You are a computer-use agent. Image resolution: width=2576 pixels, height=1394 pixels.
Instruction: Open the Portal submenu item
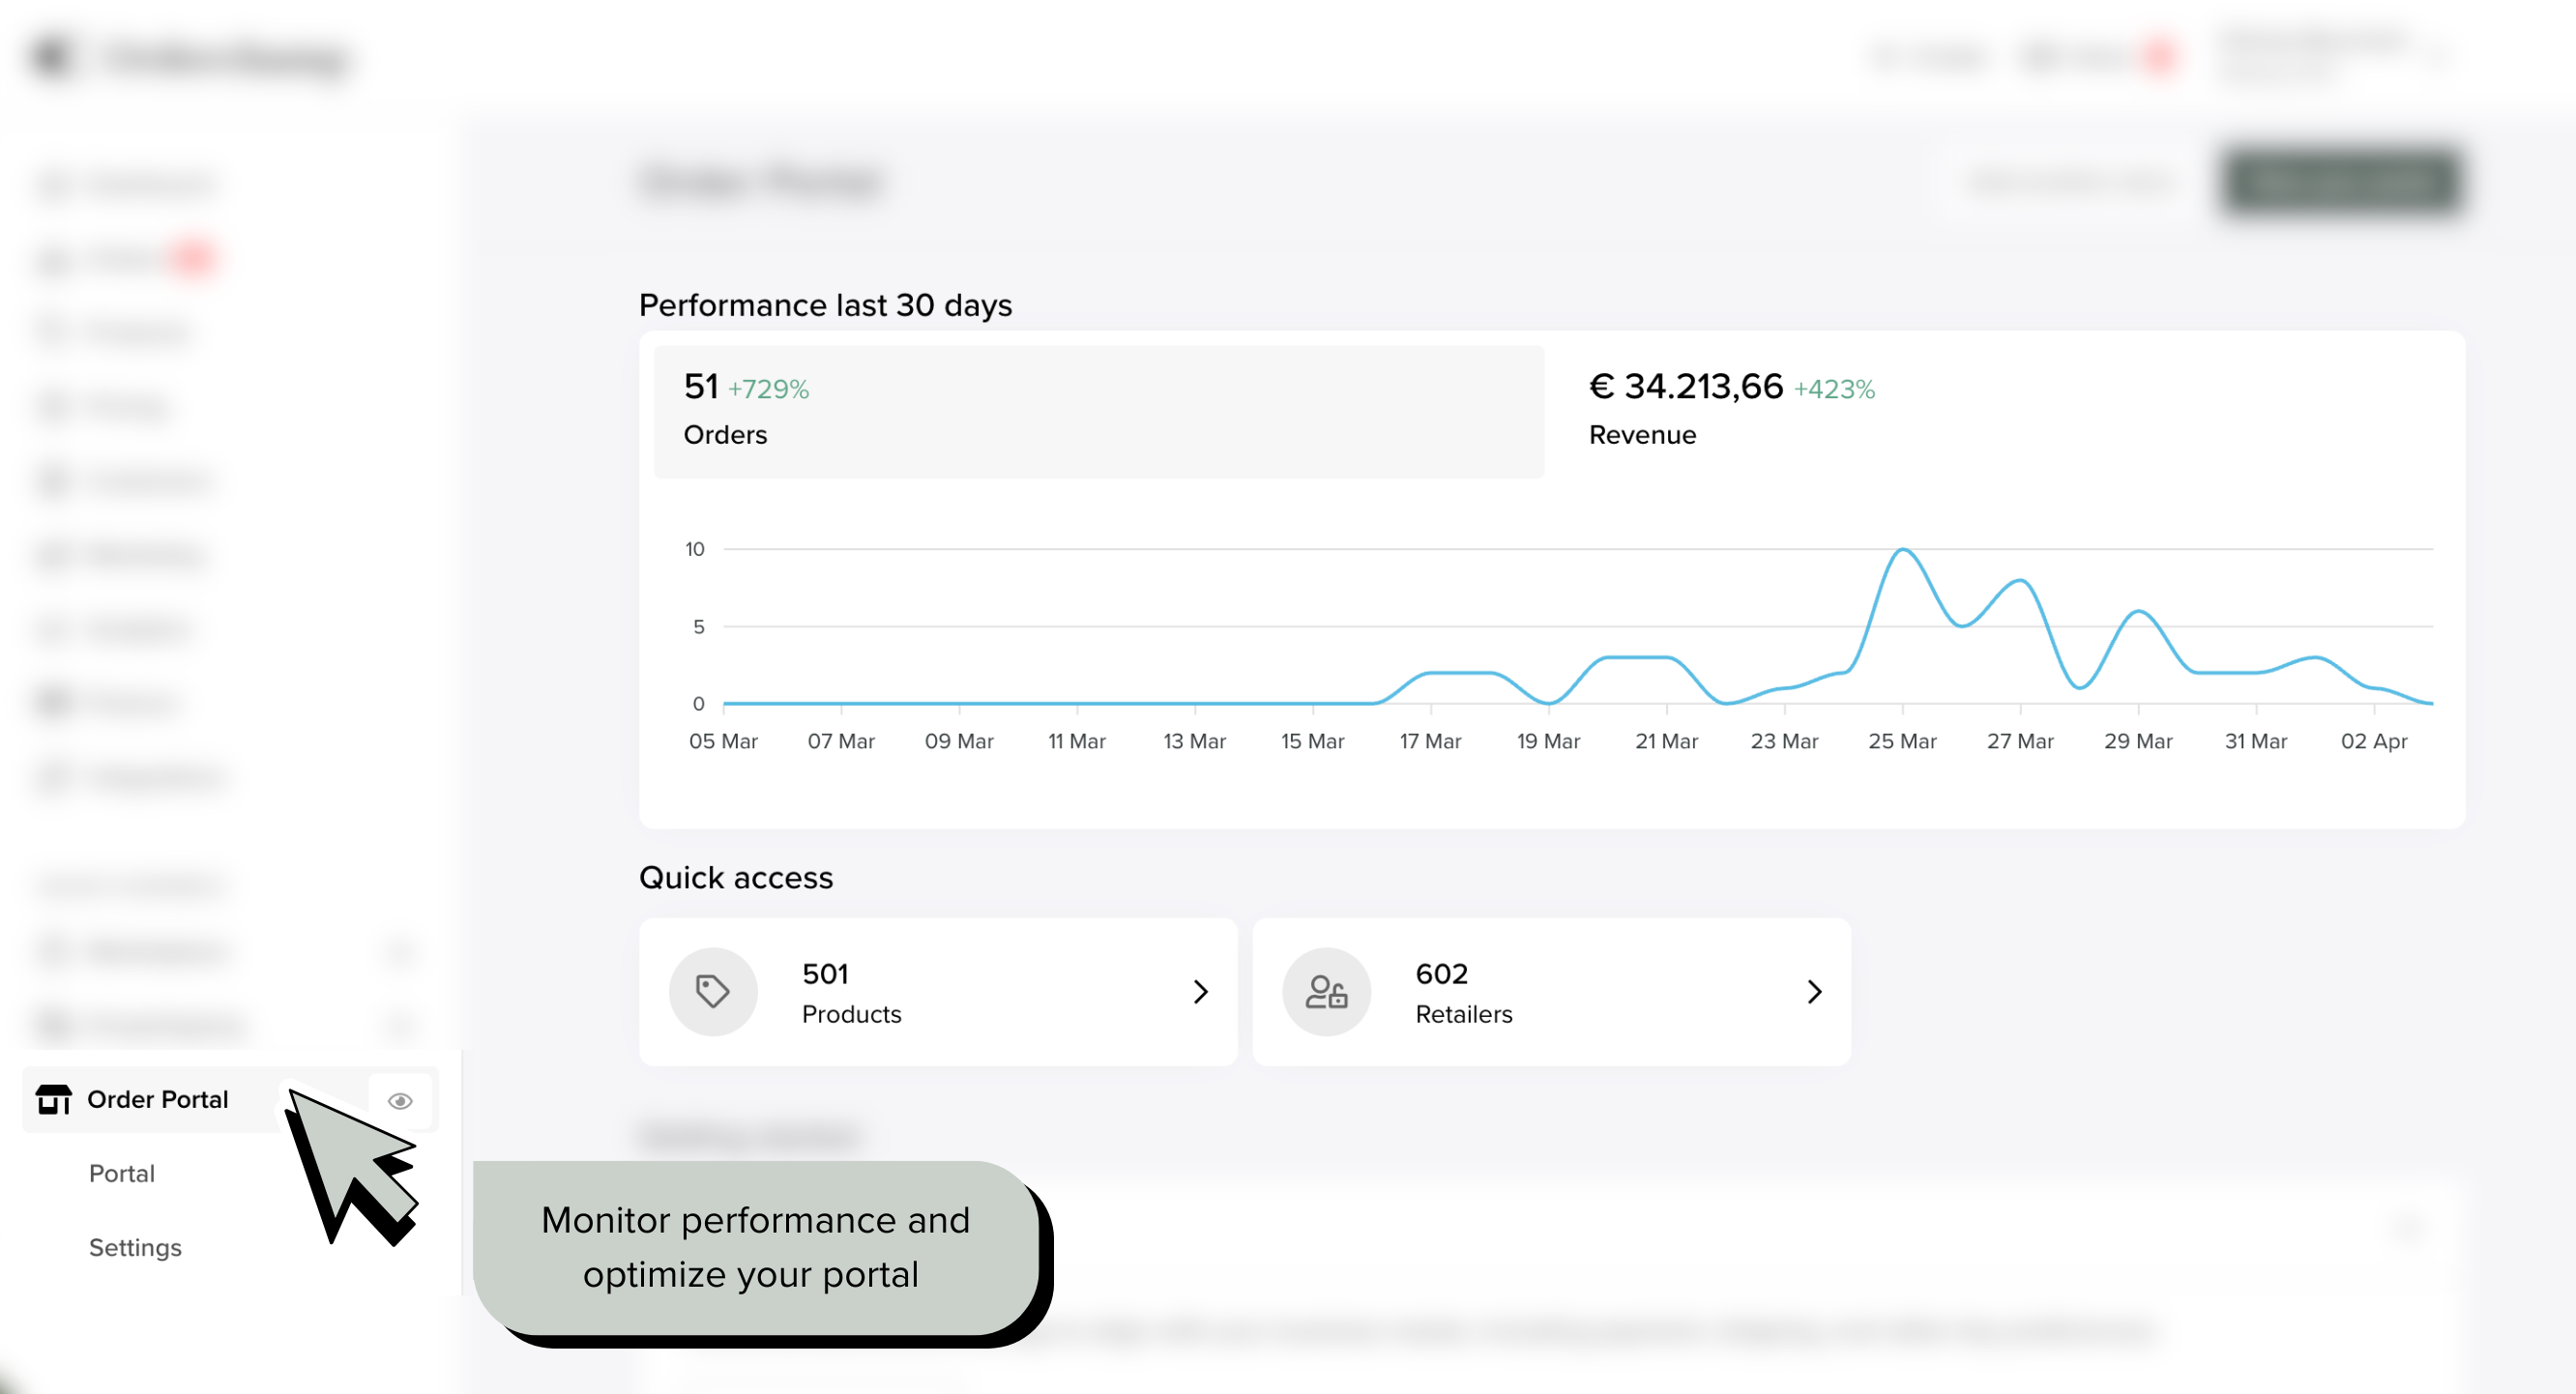(x=121, y=1173)
